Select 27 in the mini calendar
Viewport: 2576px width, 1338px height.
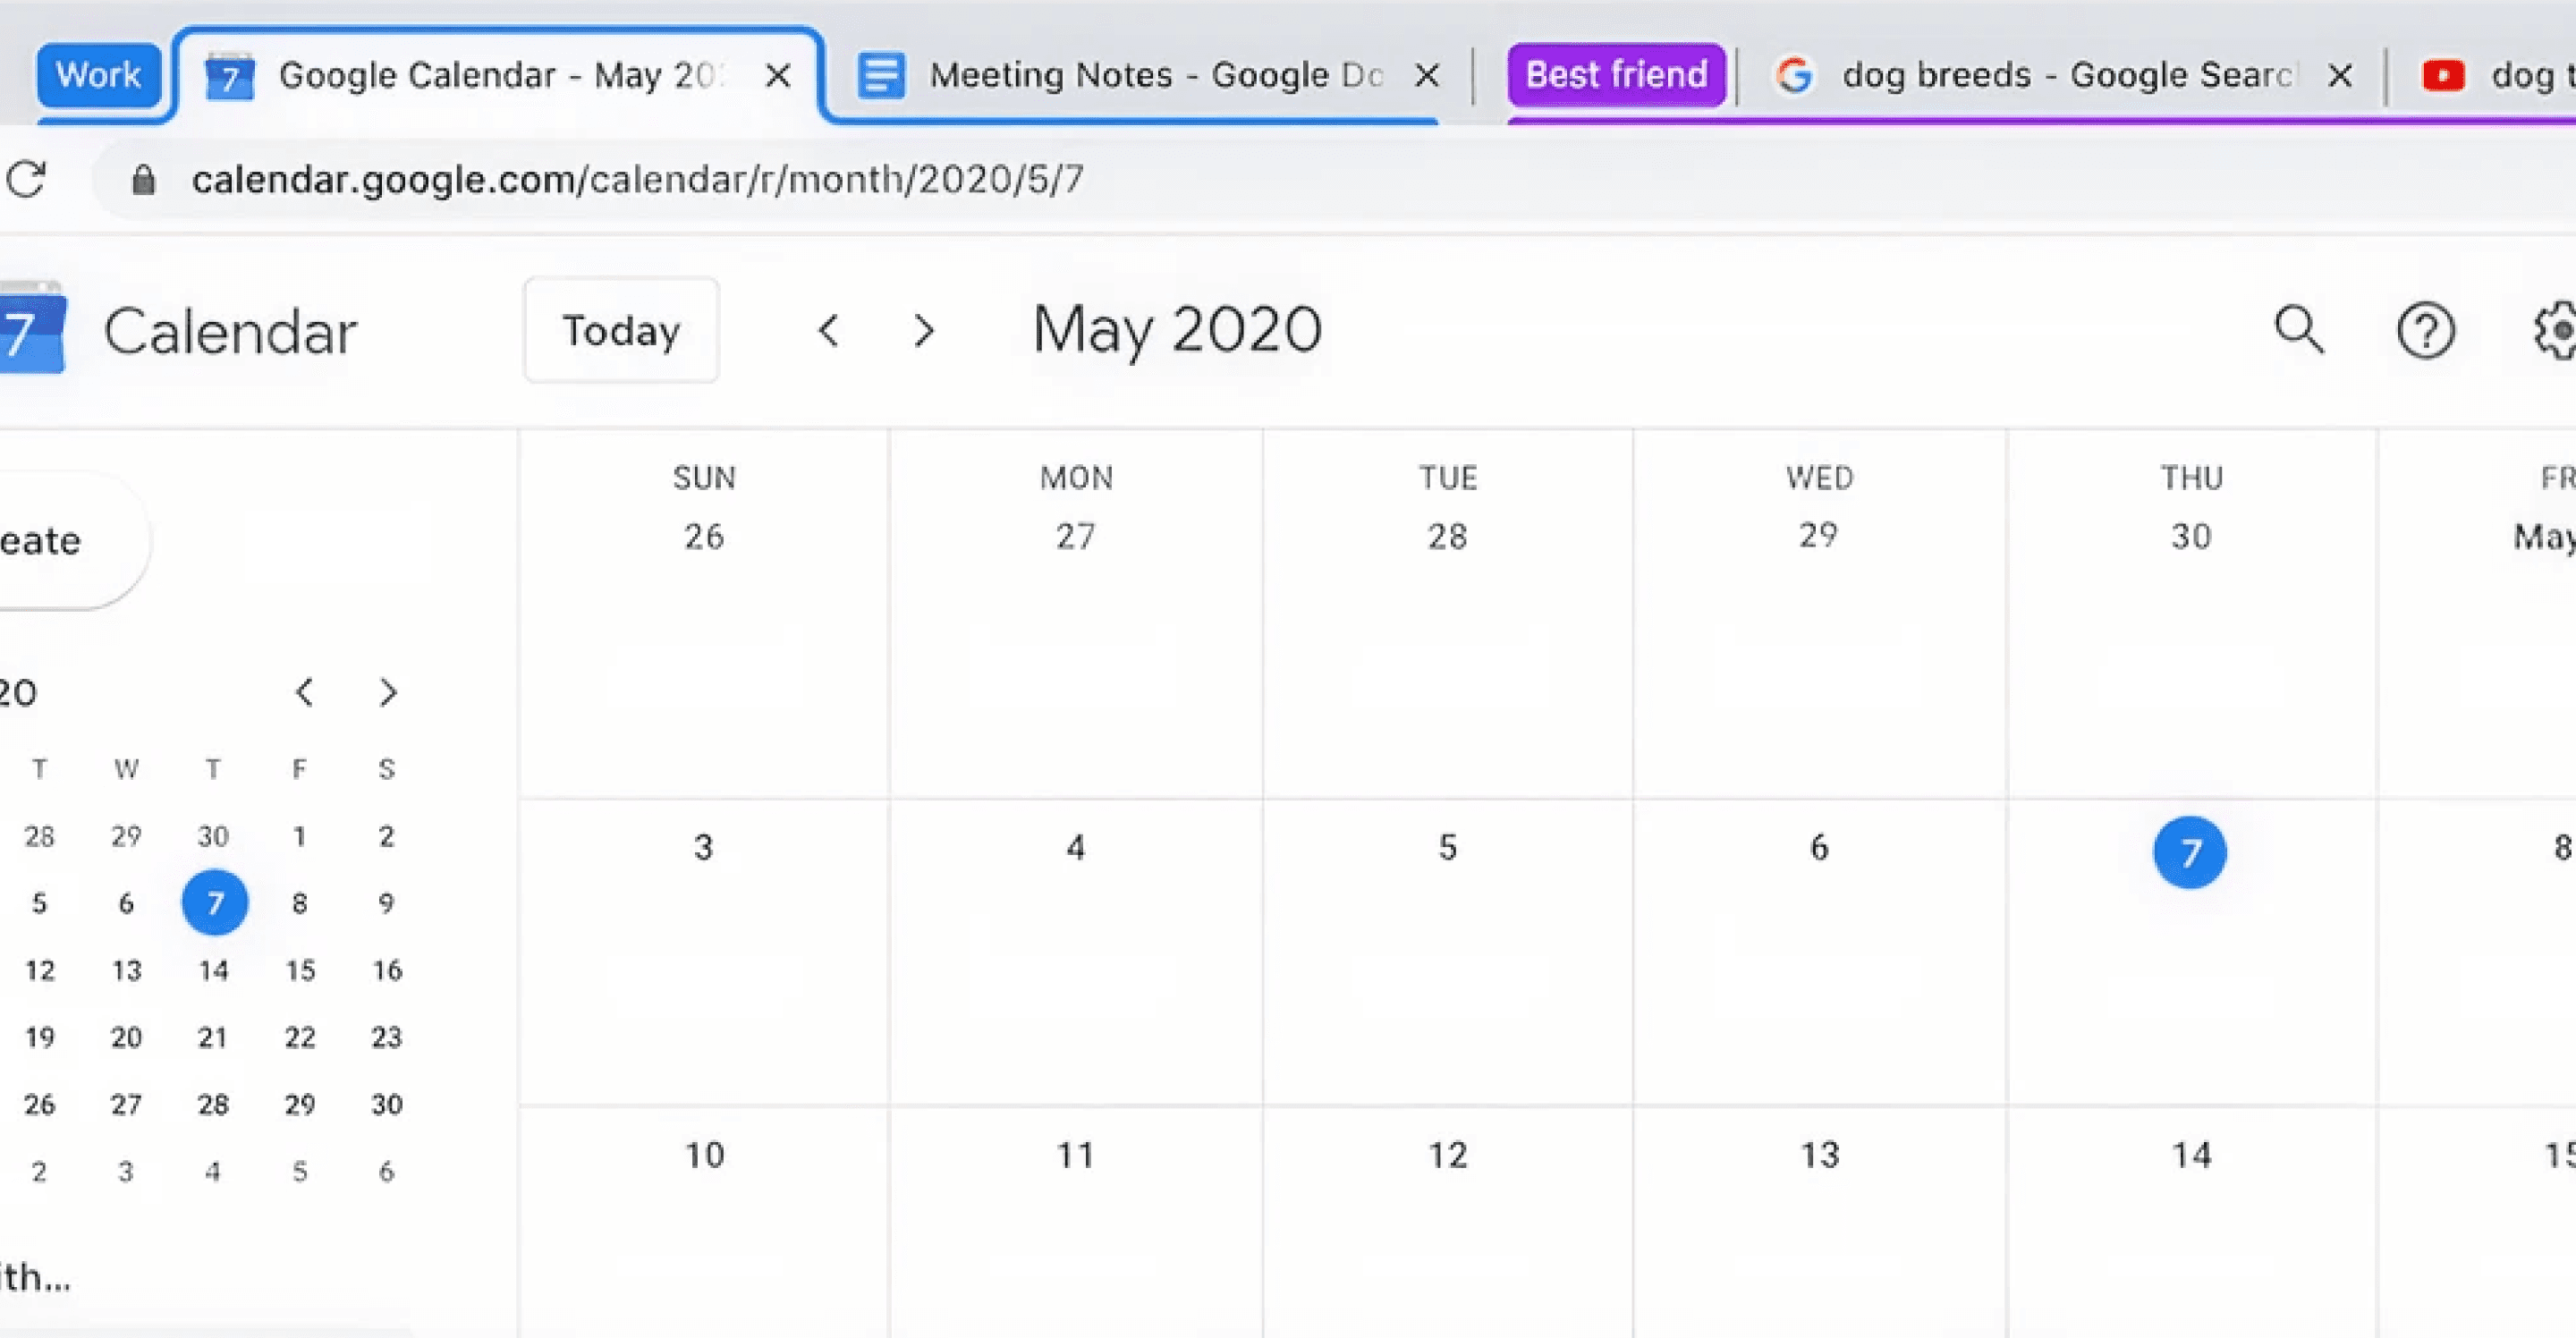126,1104
